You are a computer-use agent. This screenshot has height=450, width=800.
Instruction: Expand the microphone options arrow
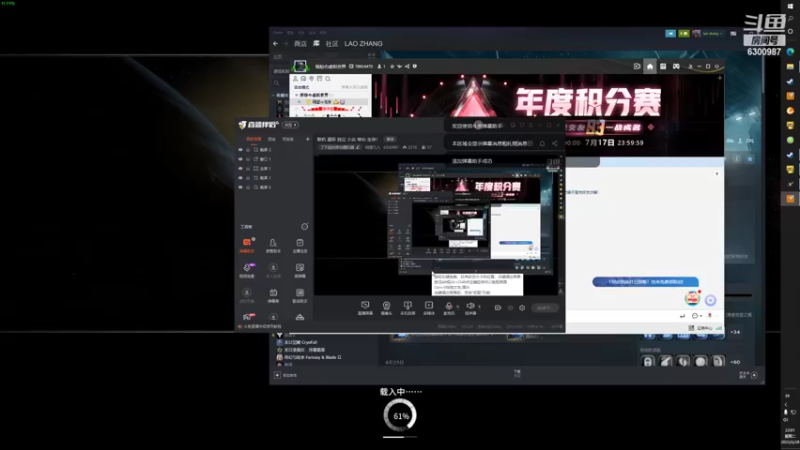[458, 307]
